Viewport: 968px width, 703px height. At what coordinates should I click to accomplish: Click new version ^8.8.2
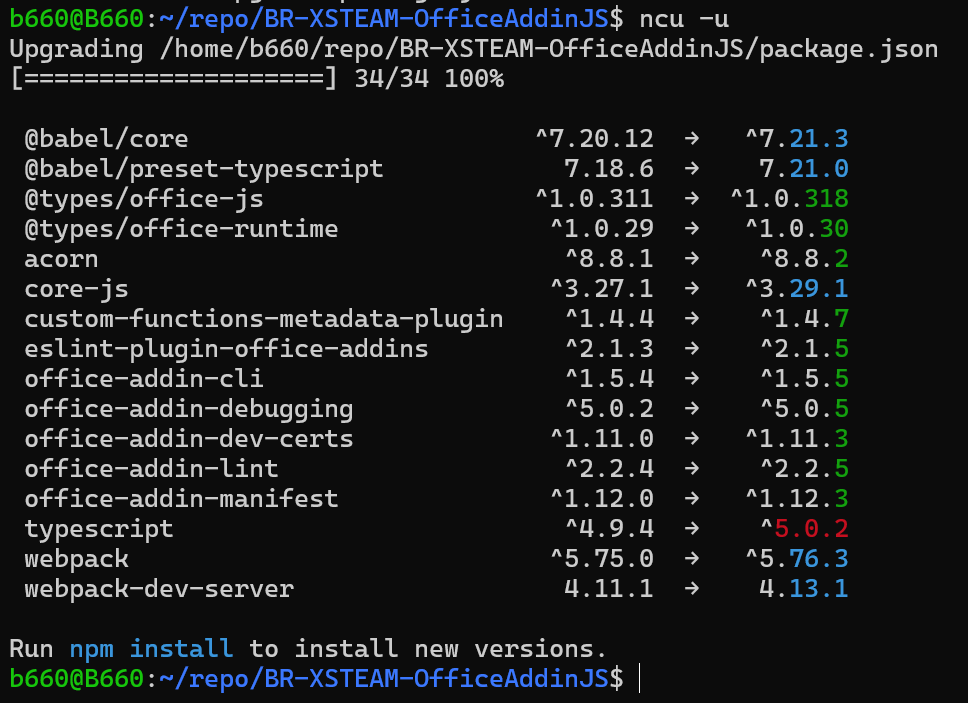point(804,259)
